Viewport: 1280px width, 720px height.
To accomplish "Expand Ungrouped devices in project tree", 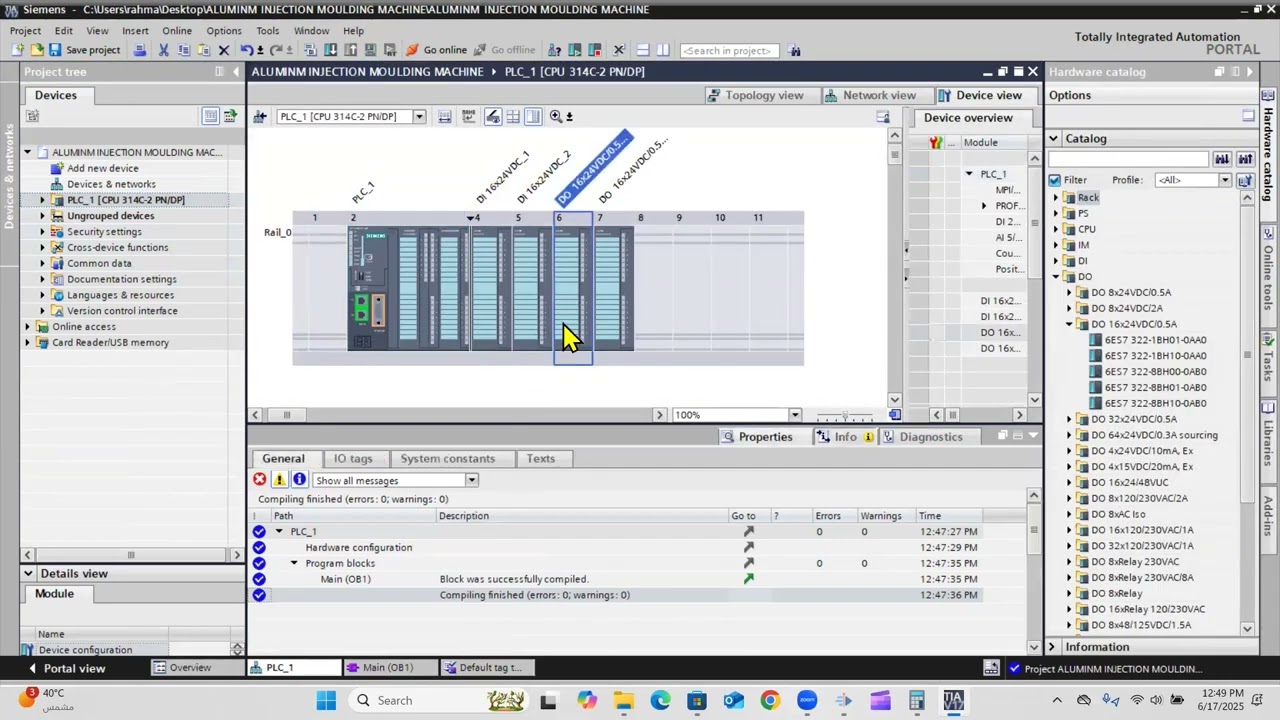I will click(42, 216).
